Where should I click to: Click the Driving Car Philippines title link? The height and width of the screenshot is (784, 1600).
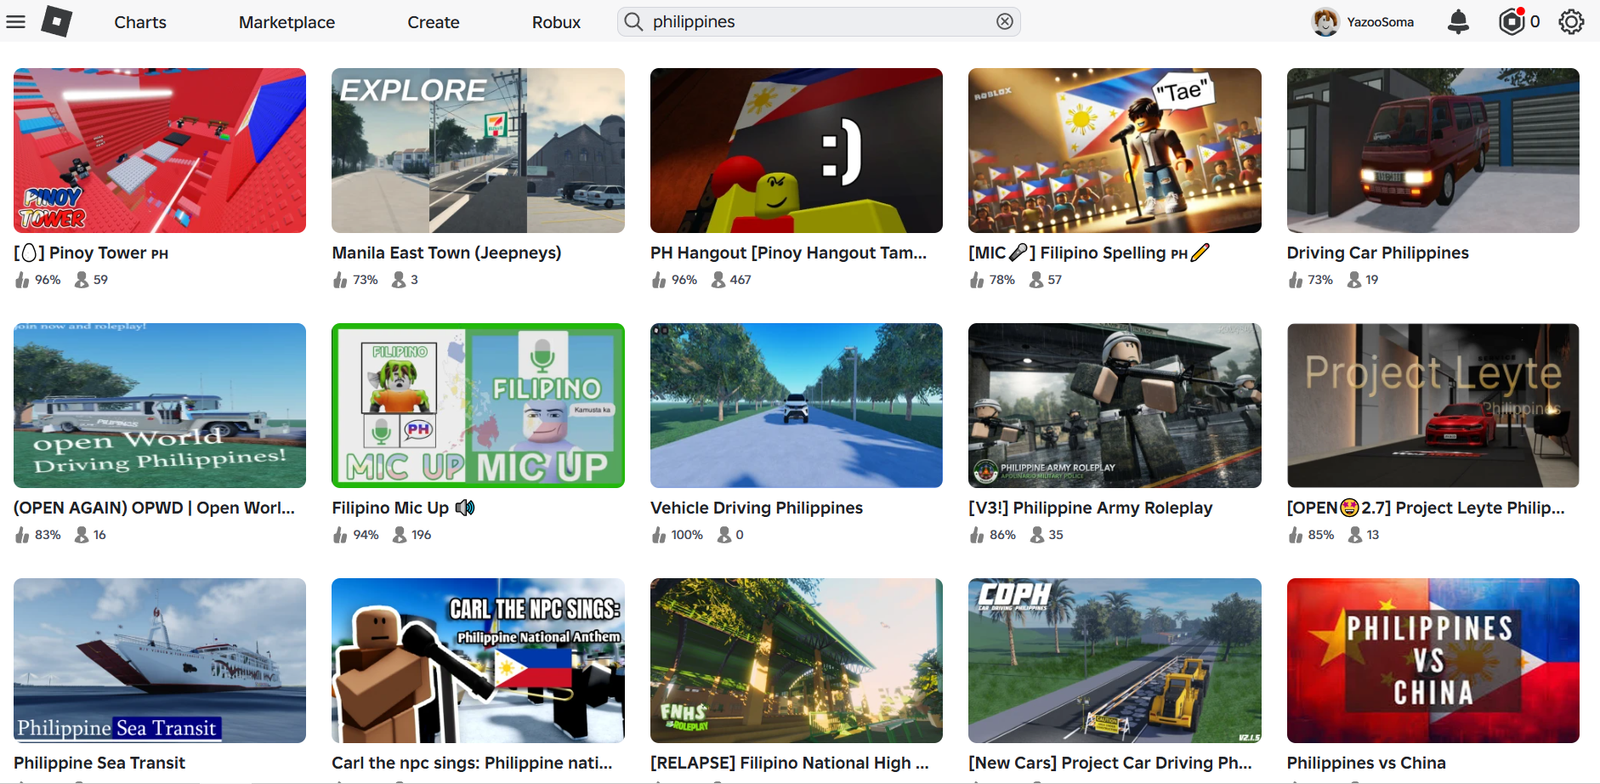tap(1377, 253)
